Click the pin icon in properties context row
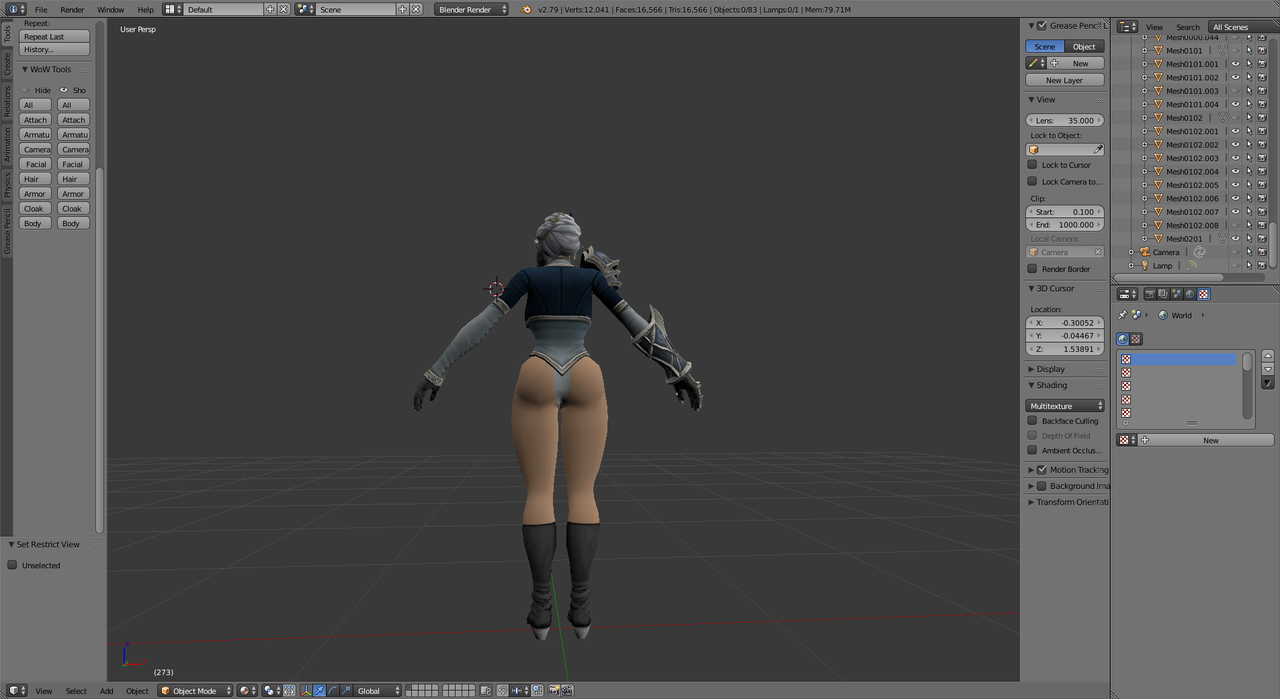 (1122, 315)
